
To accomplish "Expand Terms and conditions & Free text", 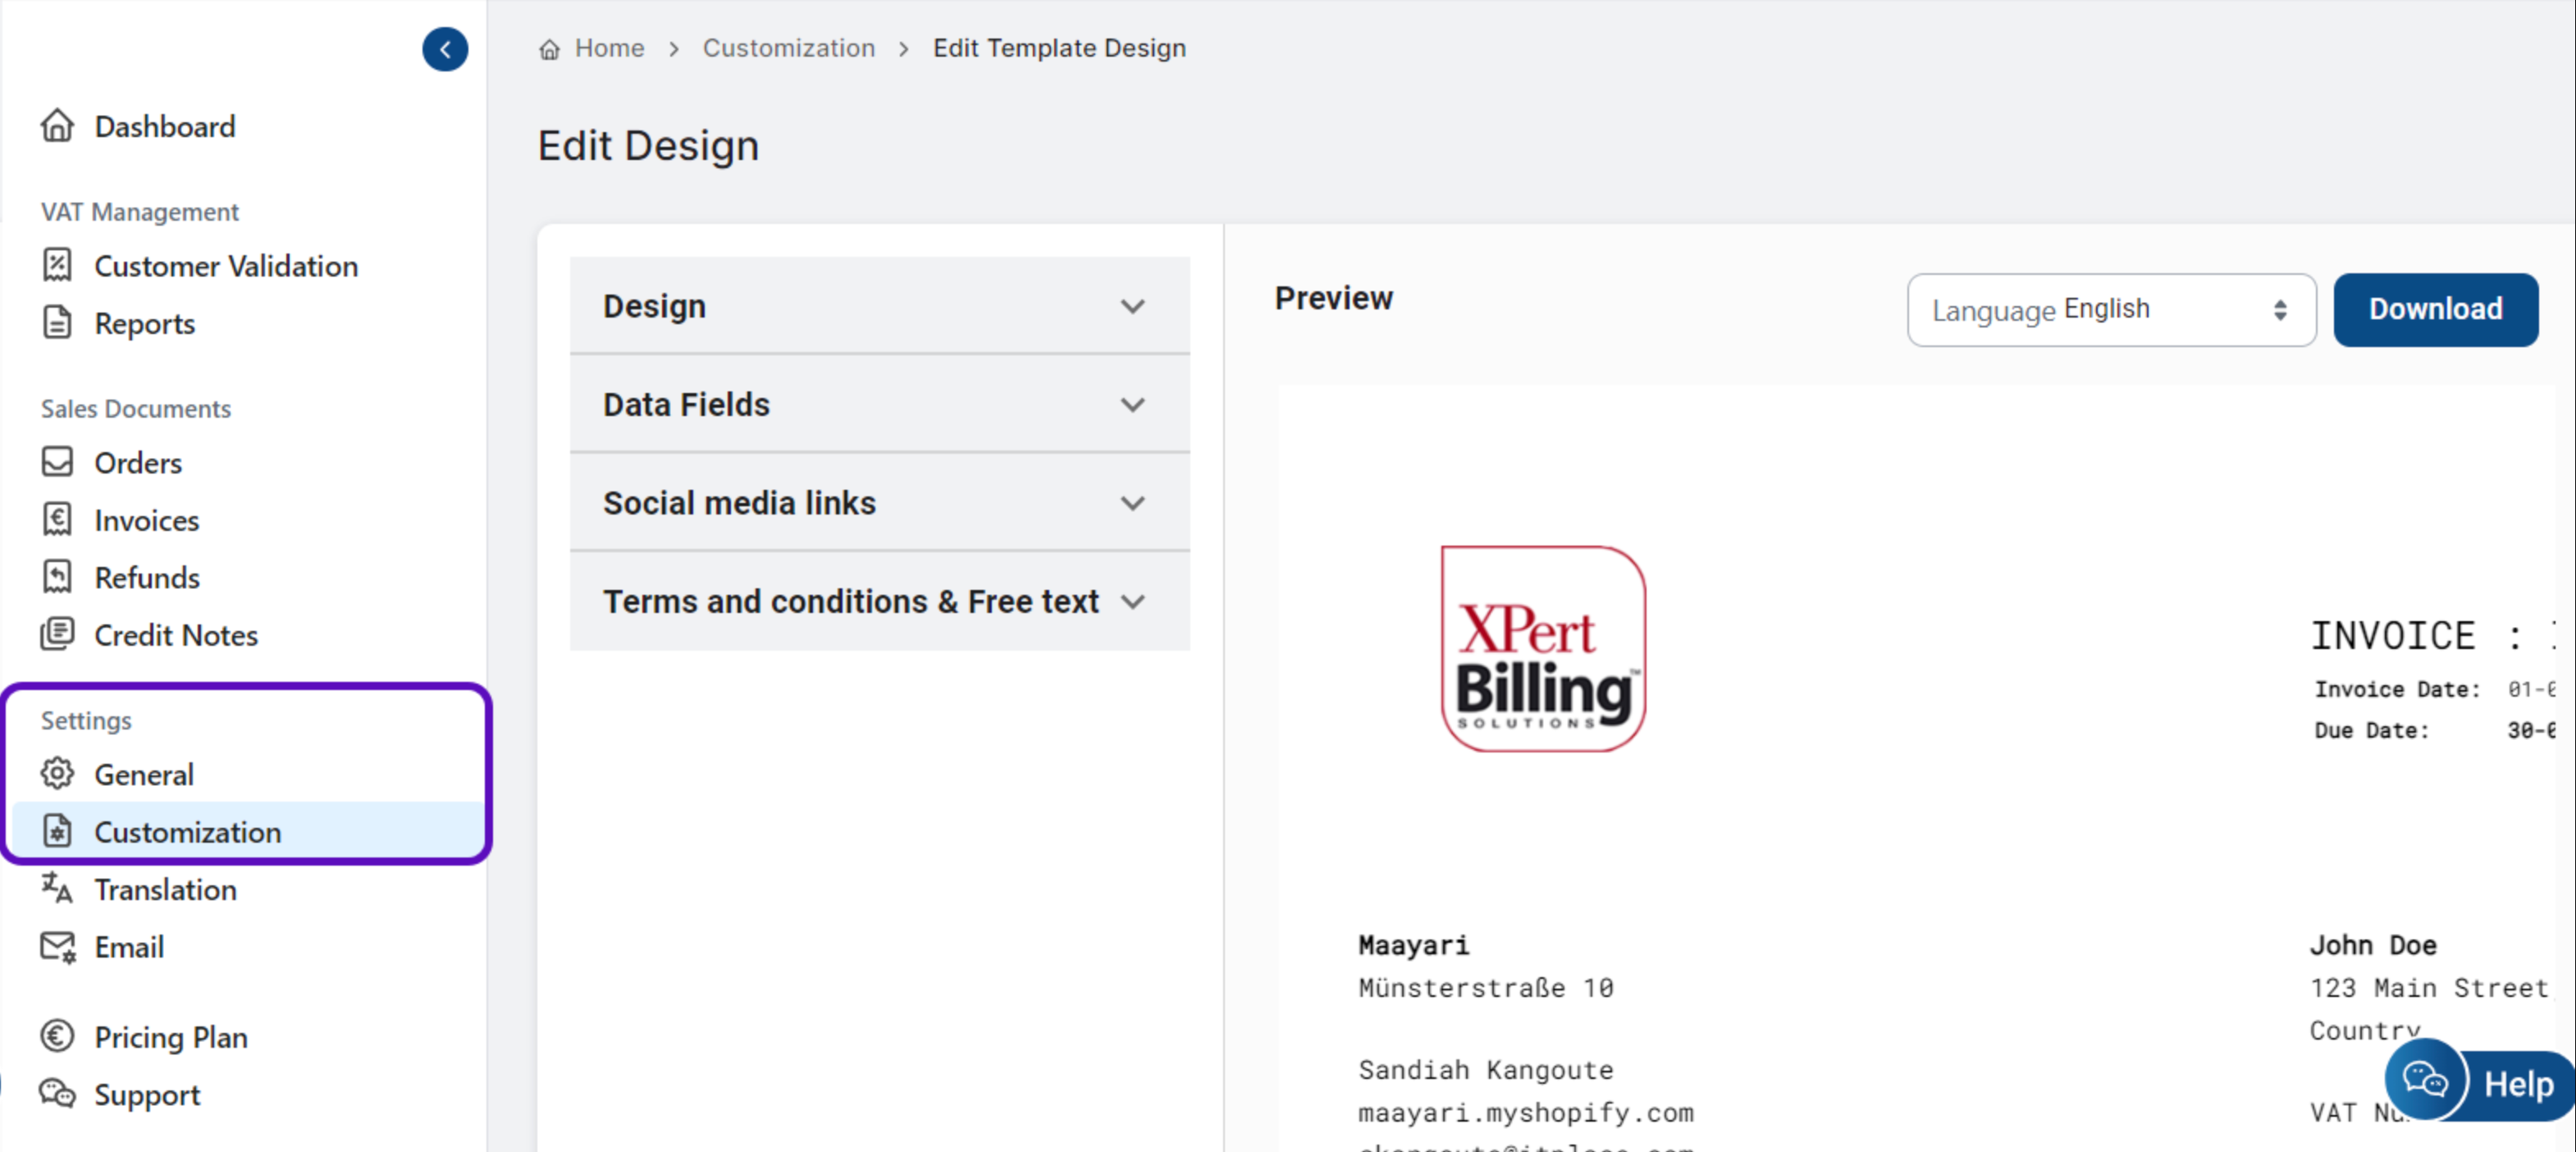I will tap(879, 601).
